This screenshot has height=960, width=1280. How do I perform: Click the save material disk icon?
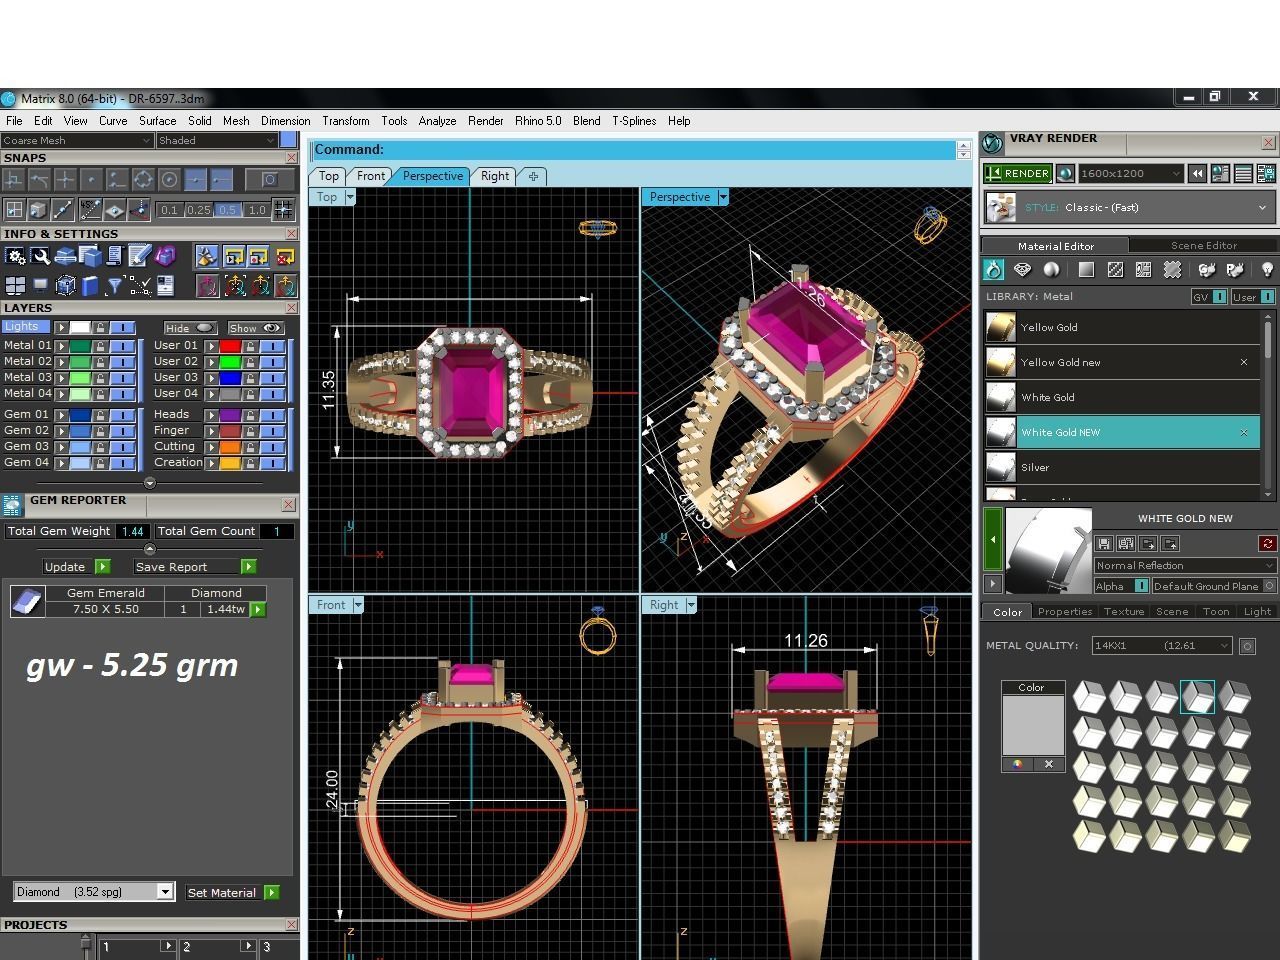[x=1104, y=543]
